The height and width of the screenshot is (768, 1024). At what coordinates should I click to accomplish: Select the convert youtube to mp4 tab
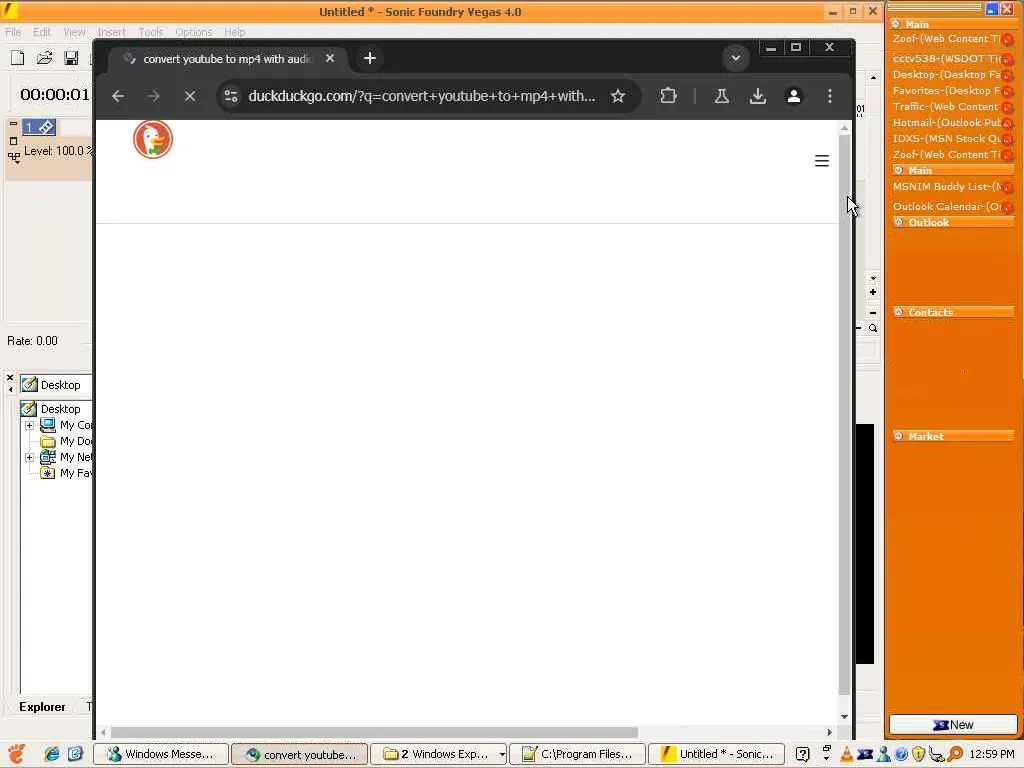coord(225,58)
